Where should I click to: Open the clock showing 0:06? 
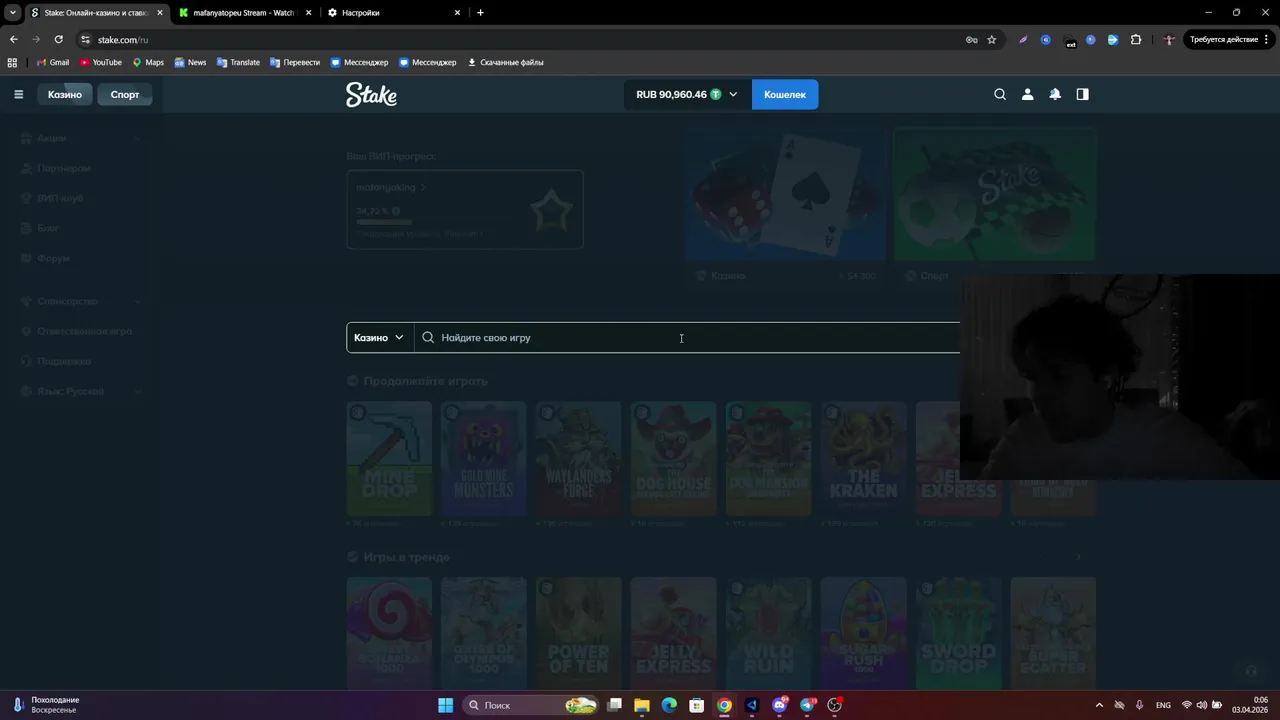click(1251, 705)
